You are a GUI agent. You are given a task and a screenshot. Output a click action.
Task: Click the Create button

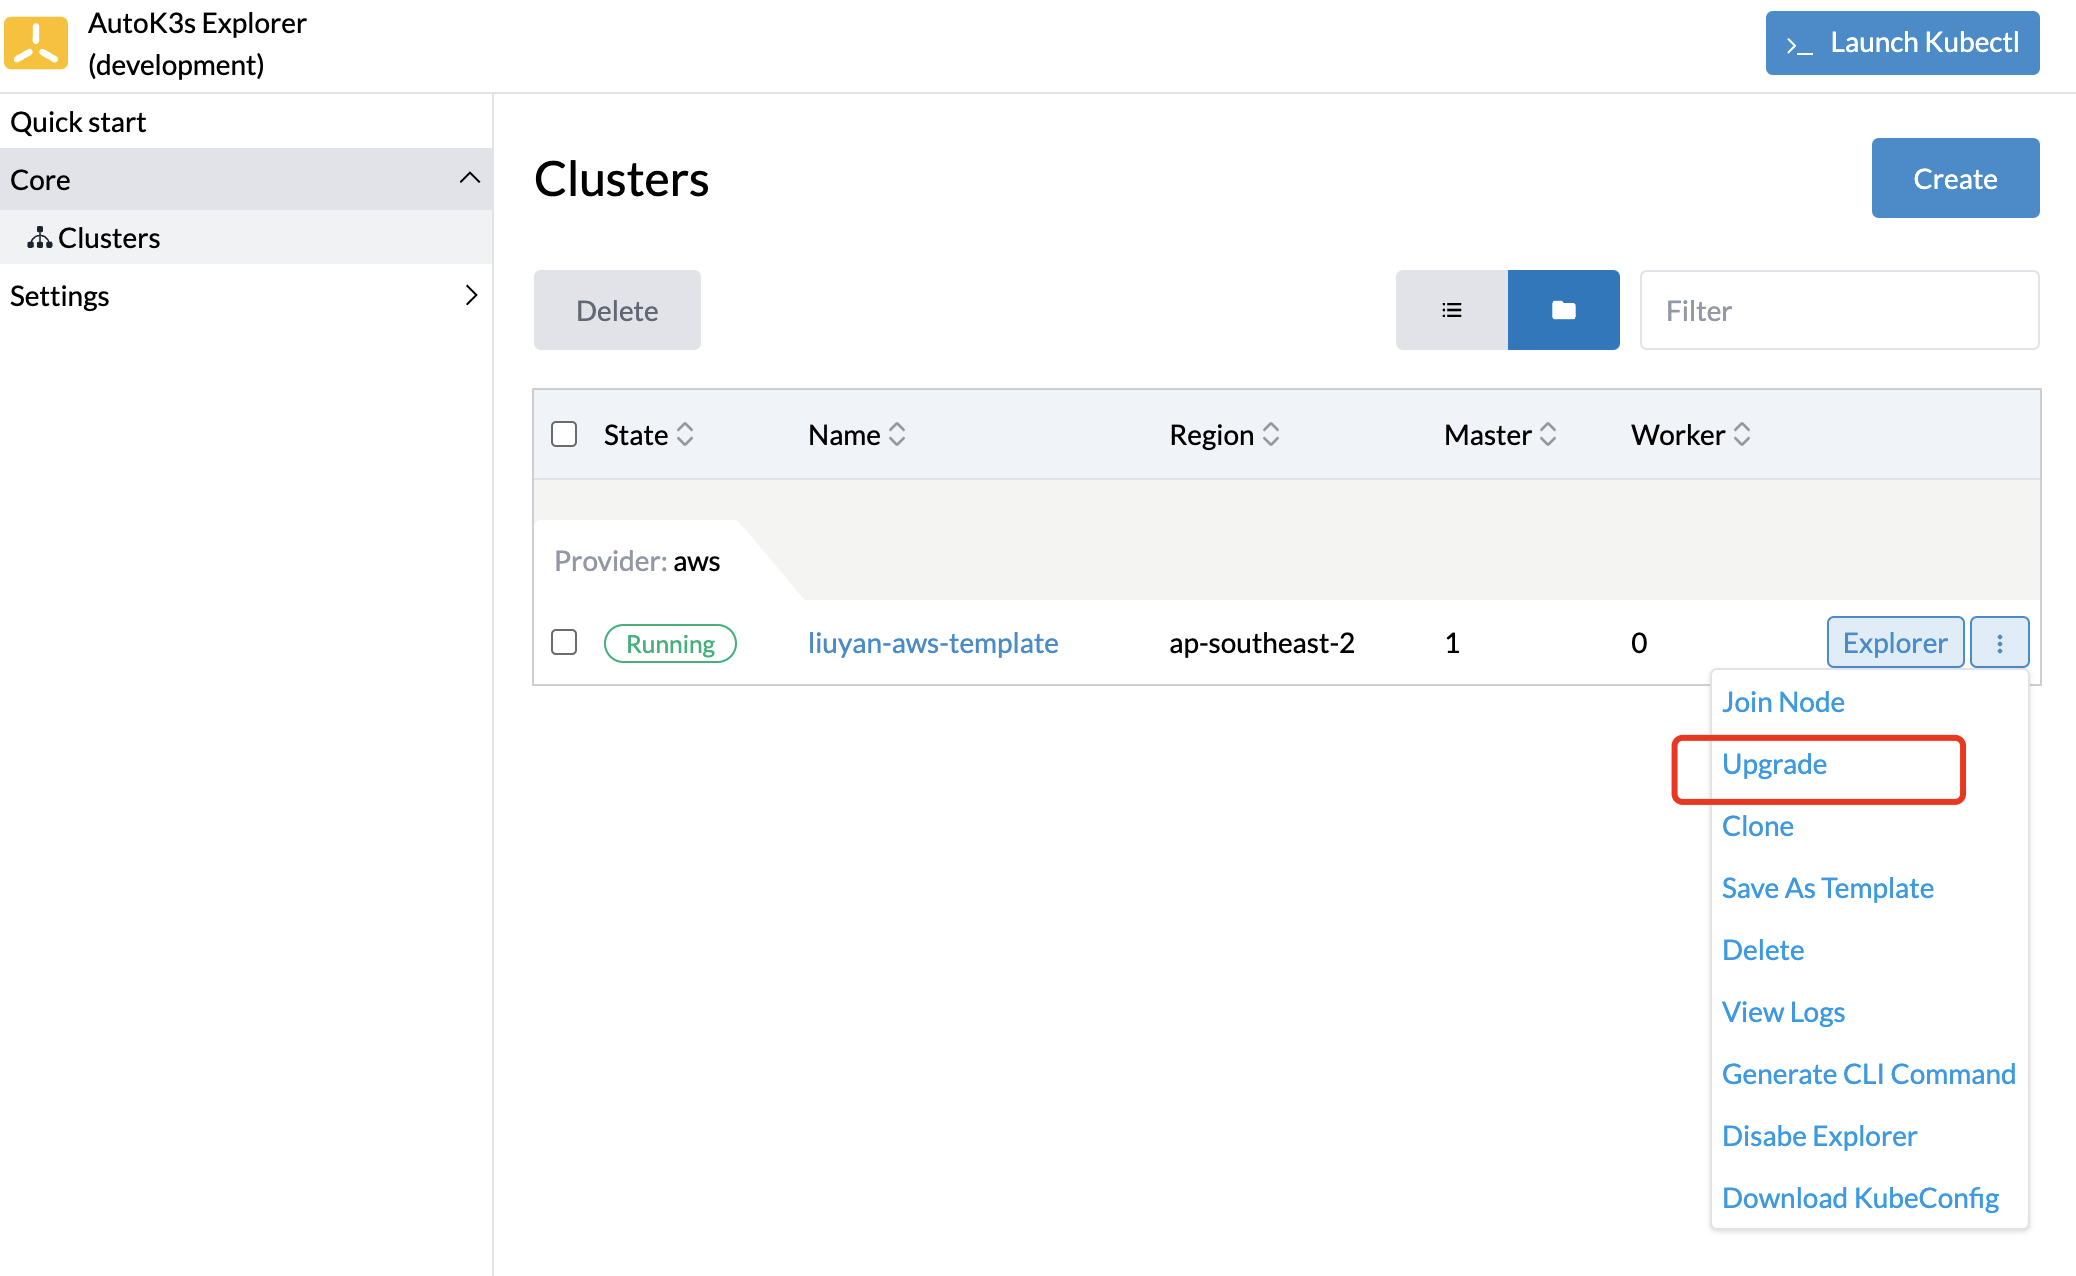tap(1953, 178)
